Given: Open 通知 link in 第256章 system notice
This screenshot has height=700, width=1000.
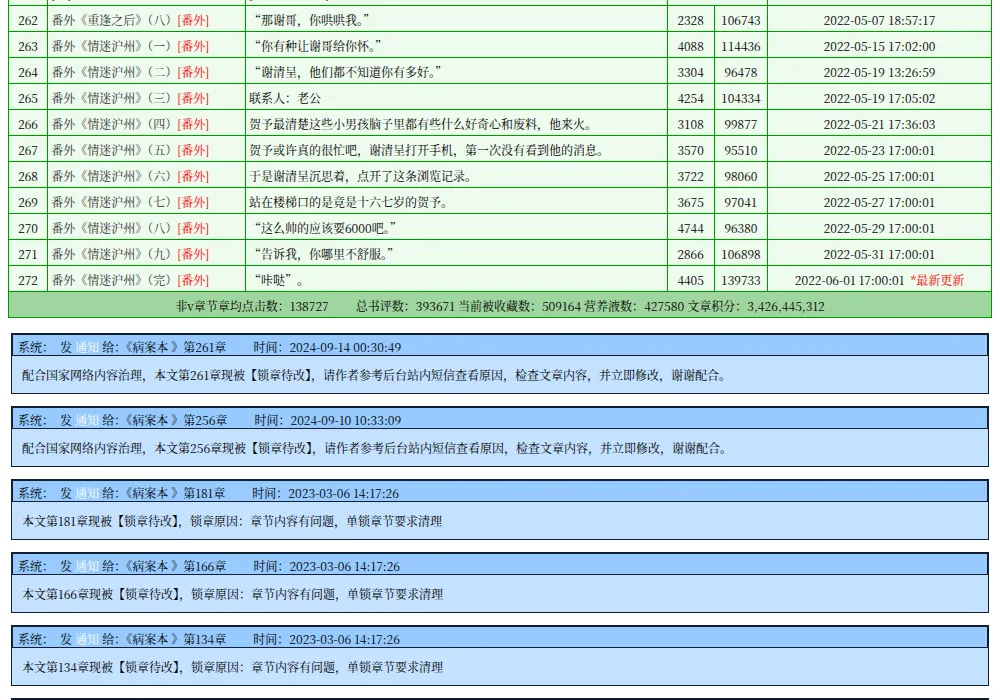Looking at the screenshot, I should click(87, 421).
